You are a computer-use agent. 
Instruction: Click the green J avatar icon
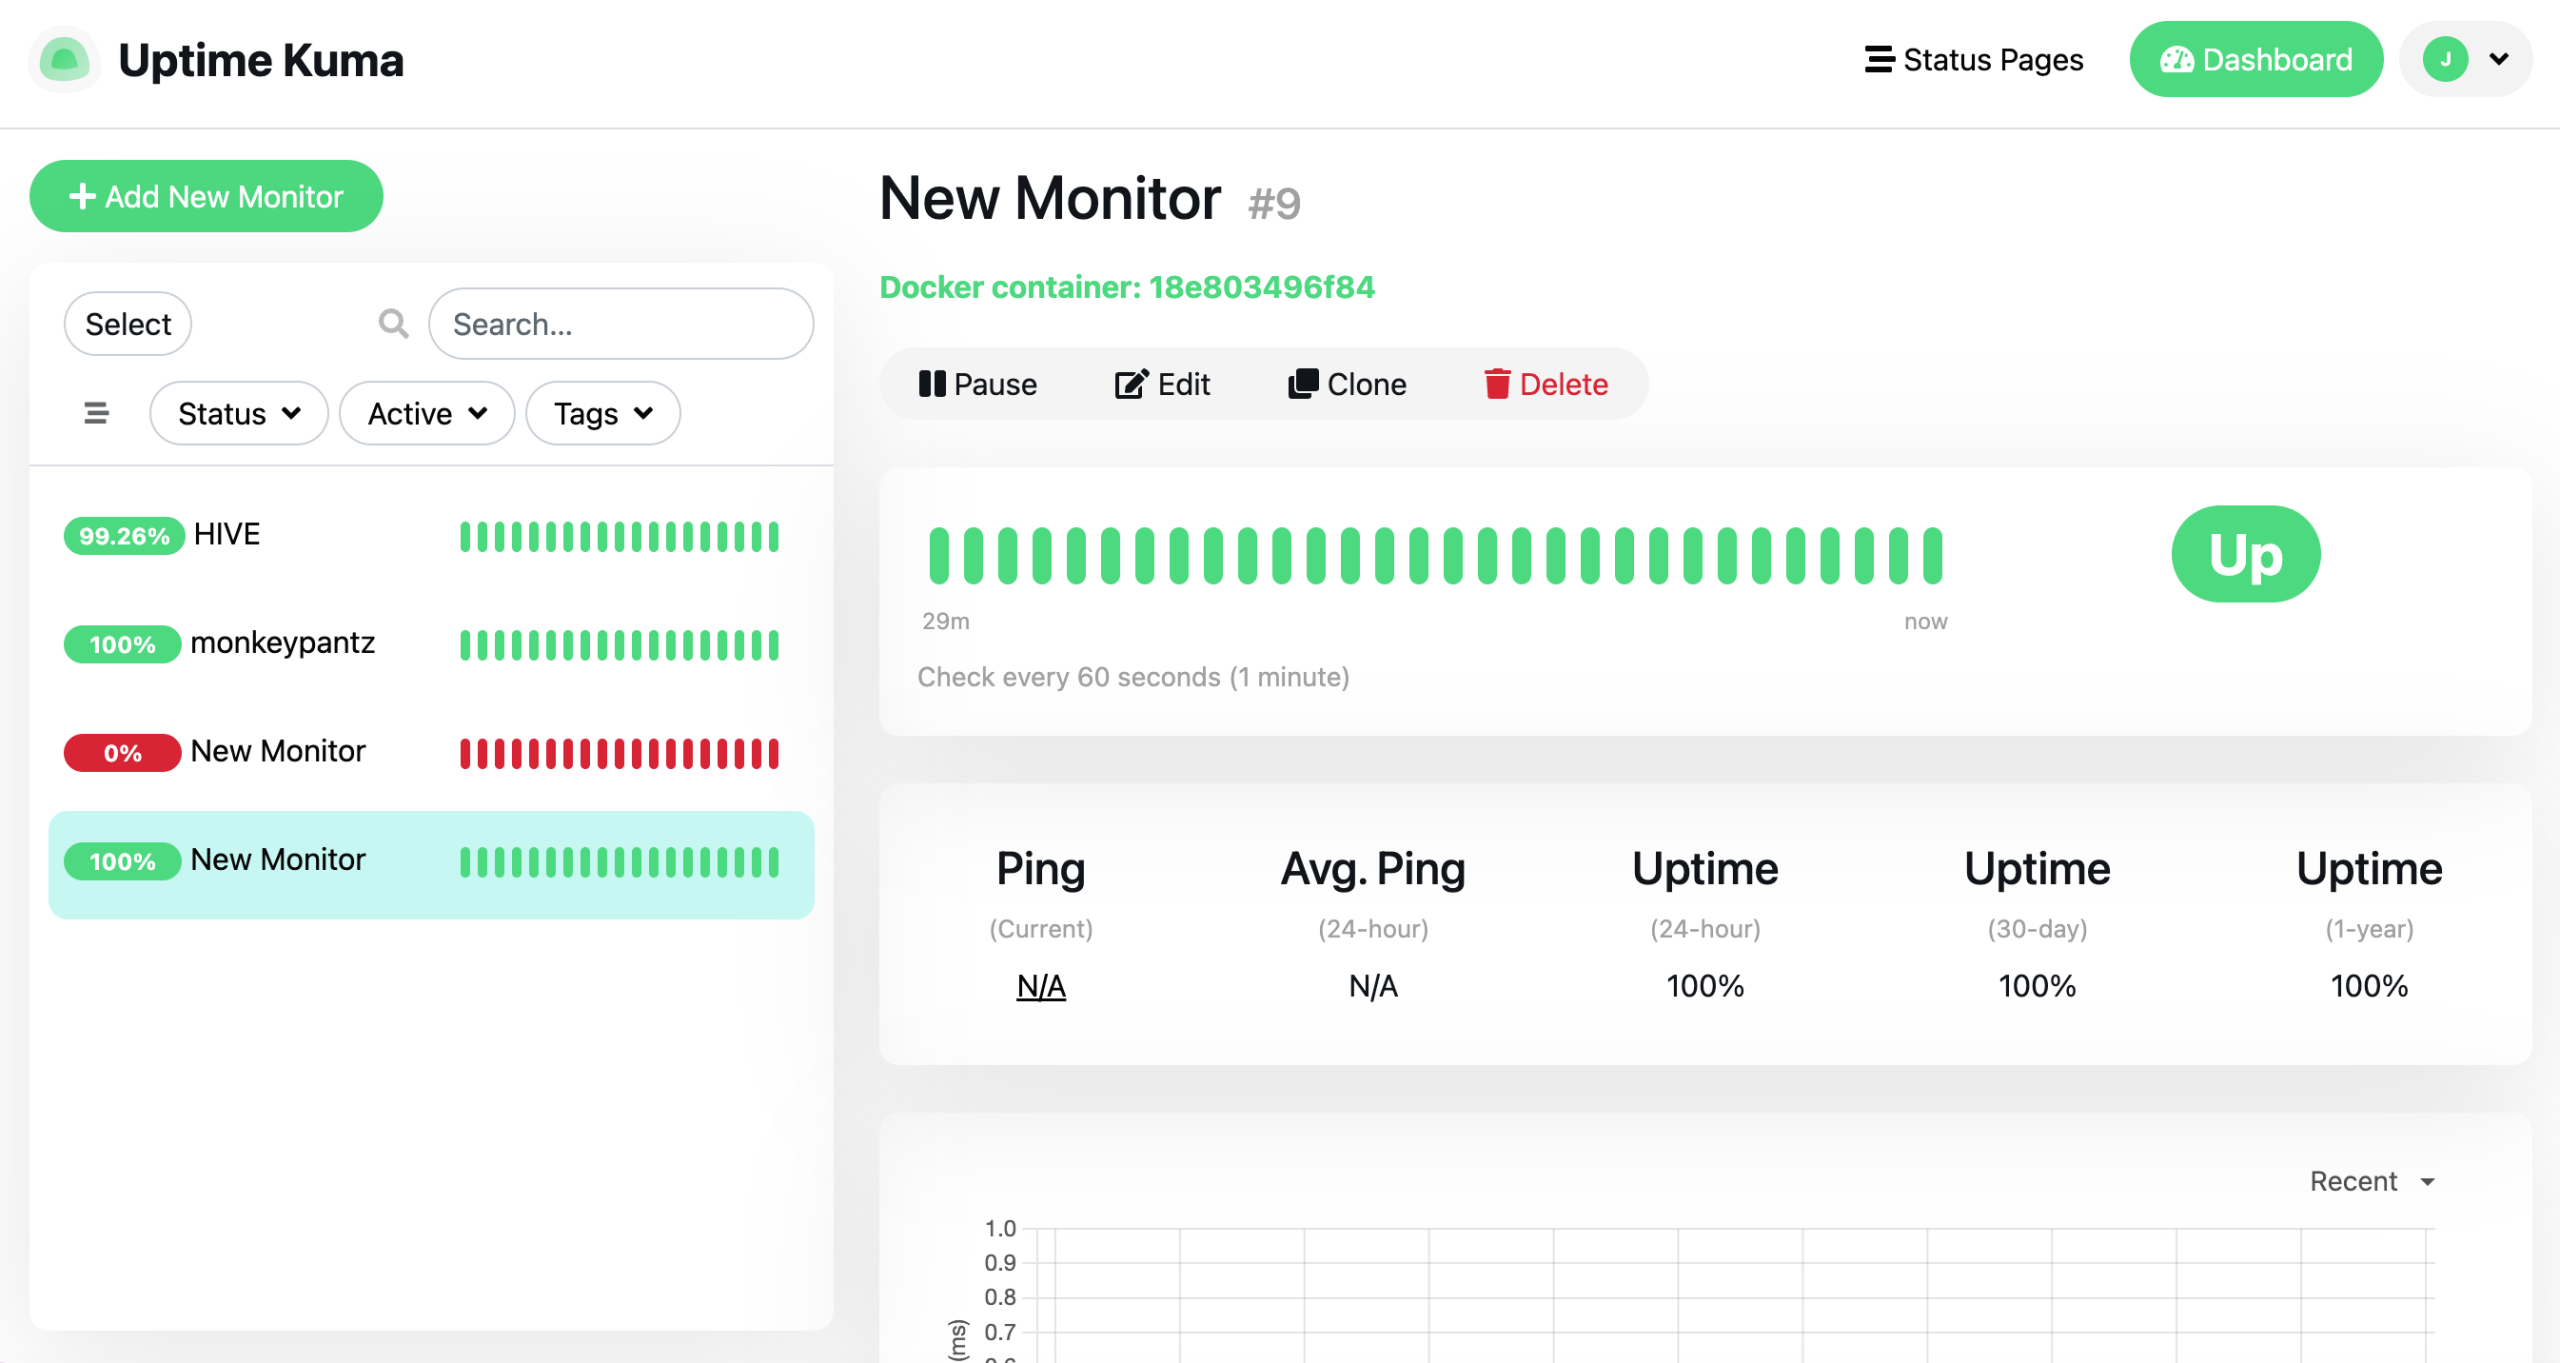(2444, 60)
